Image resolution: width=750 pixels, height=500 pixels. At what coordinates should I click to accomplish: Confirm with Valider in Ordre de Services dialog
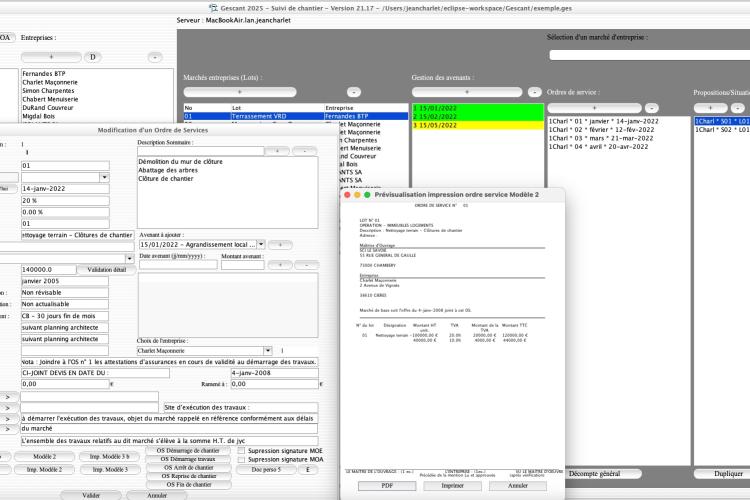pos(91,496)
